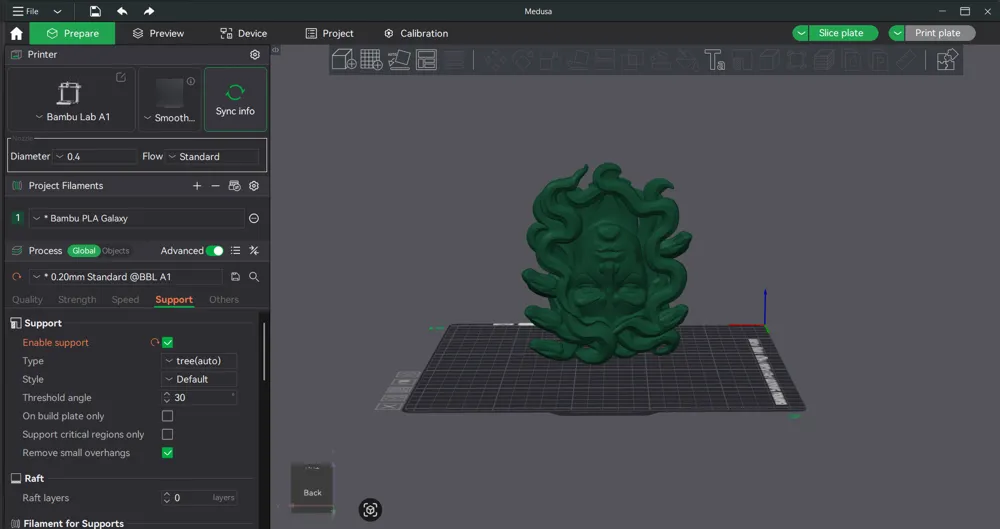
Task: Redo the last undone action
Action: (149, 11)
